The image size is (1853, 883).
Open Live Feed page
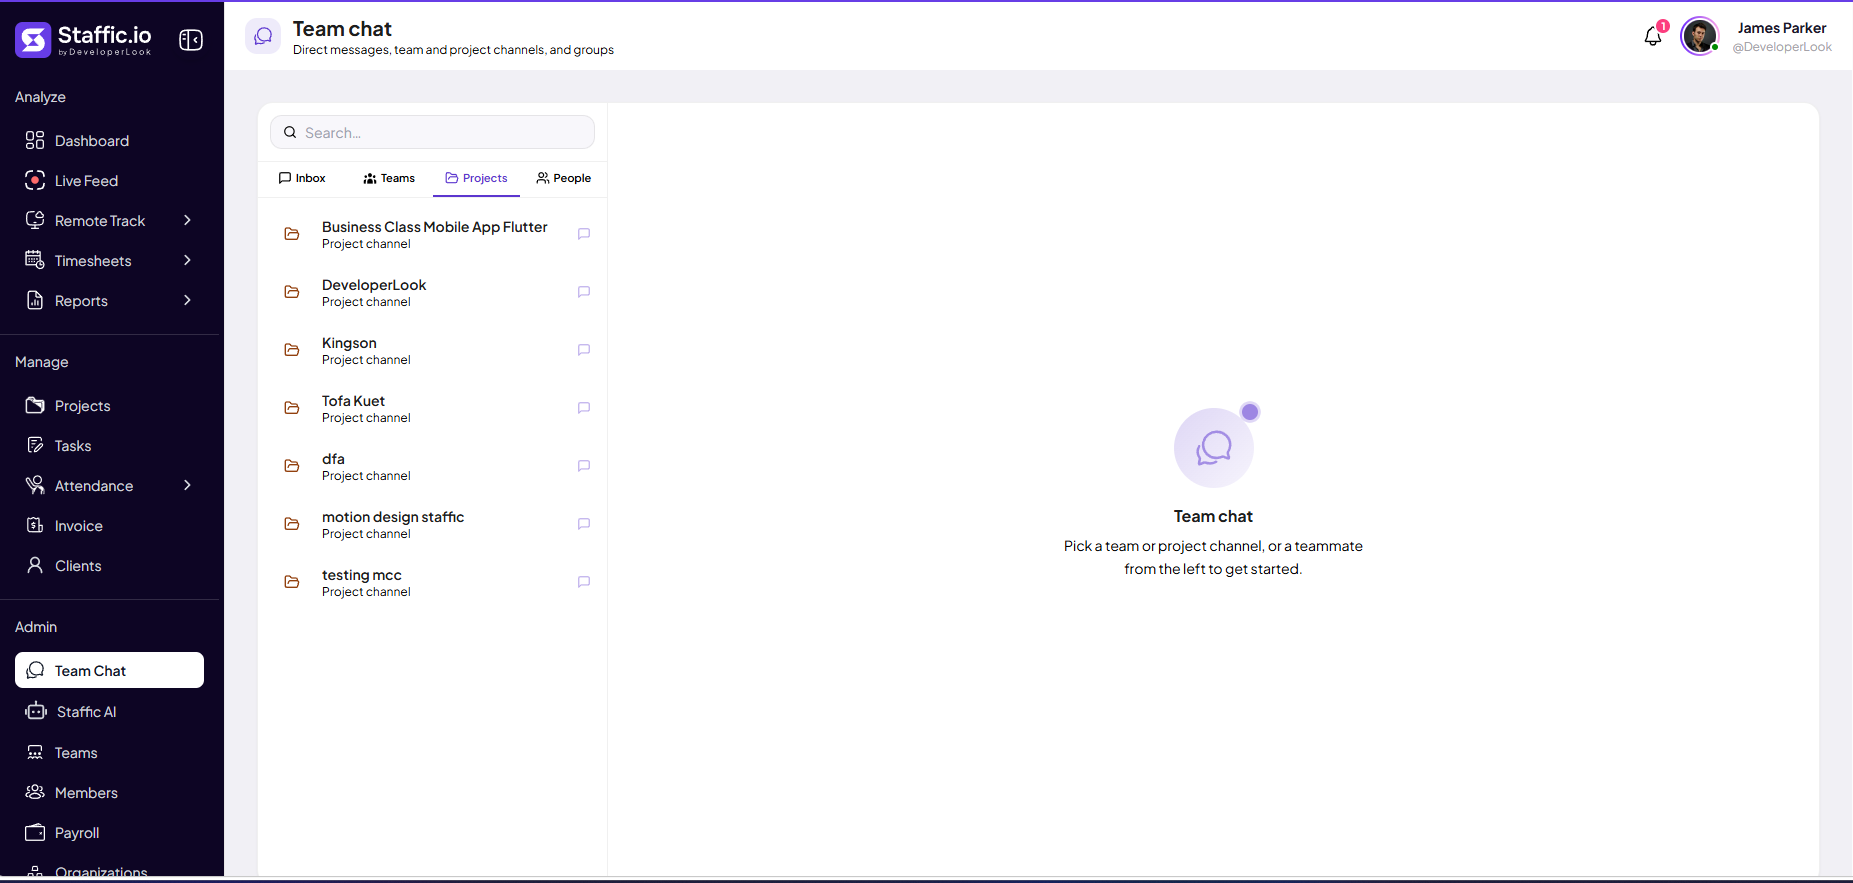pos(109,181)
